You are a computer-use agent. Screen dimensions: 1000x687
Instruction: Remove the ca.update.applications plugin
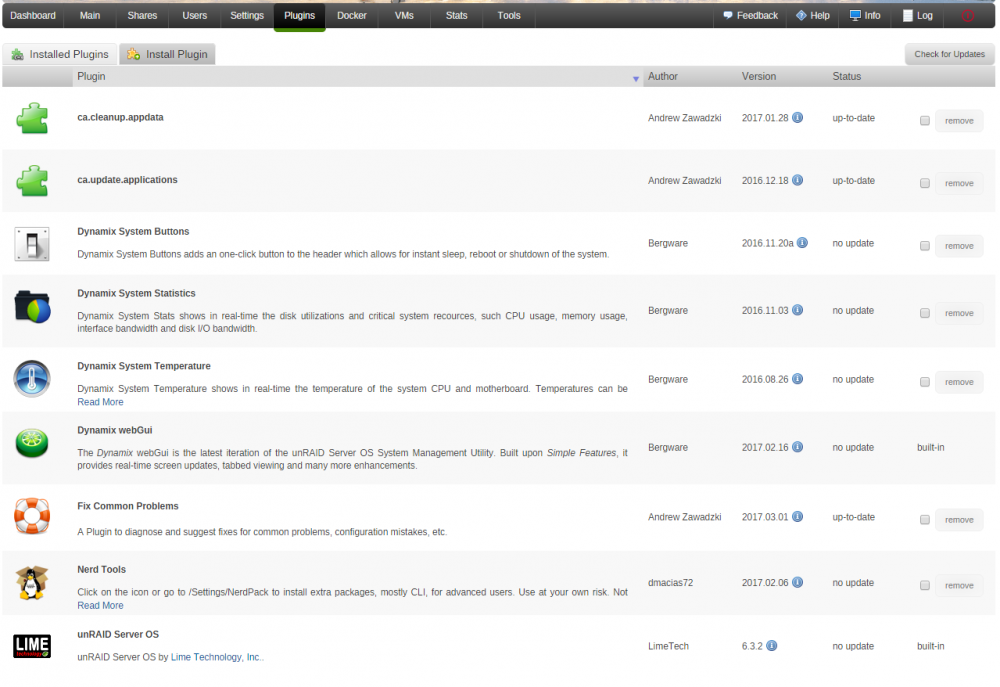959,183
